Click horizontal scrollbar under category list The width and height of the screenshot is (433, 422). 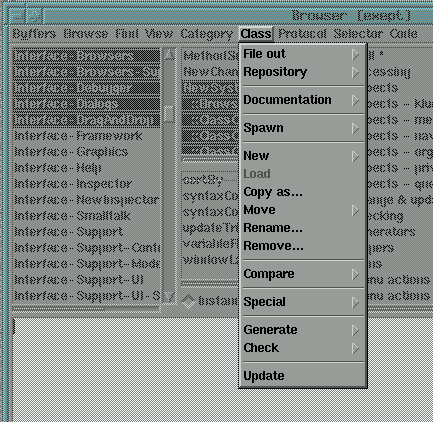click(86, 309)
